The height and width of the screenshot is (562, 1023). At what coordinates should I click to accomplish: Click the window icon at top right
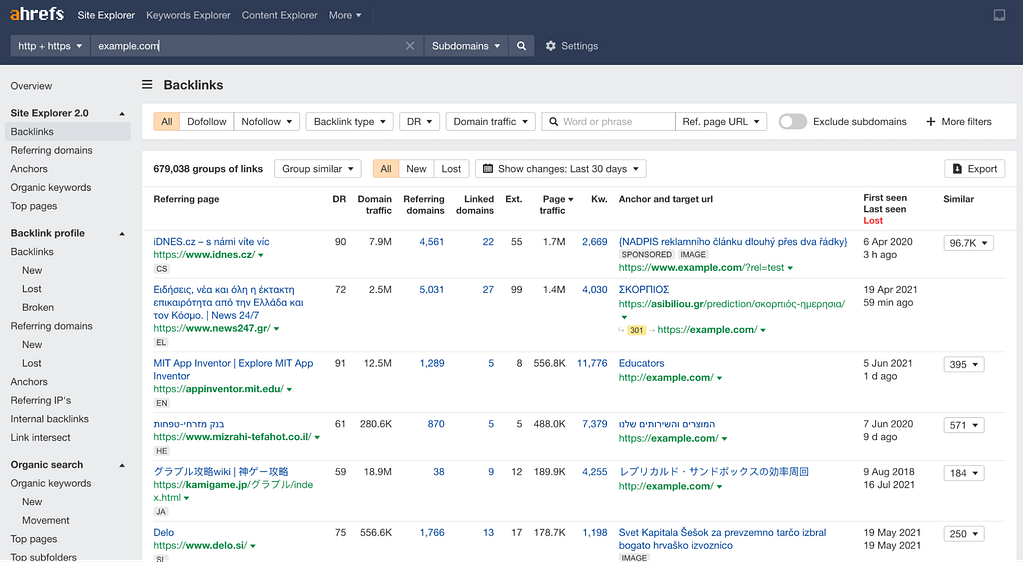tap(1000, 15)
